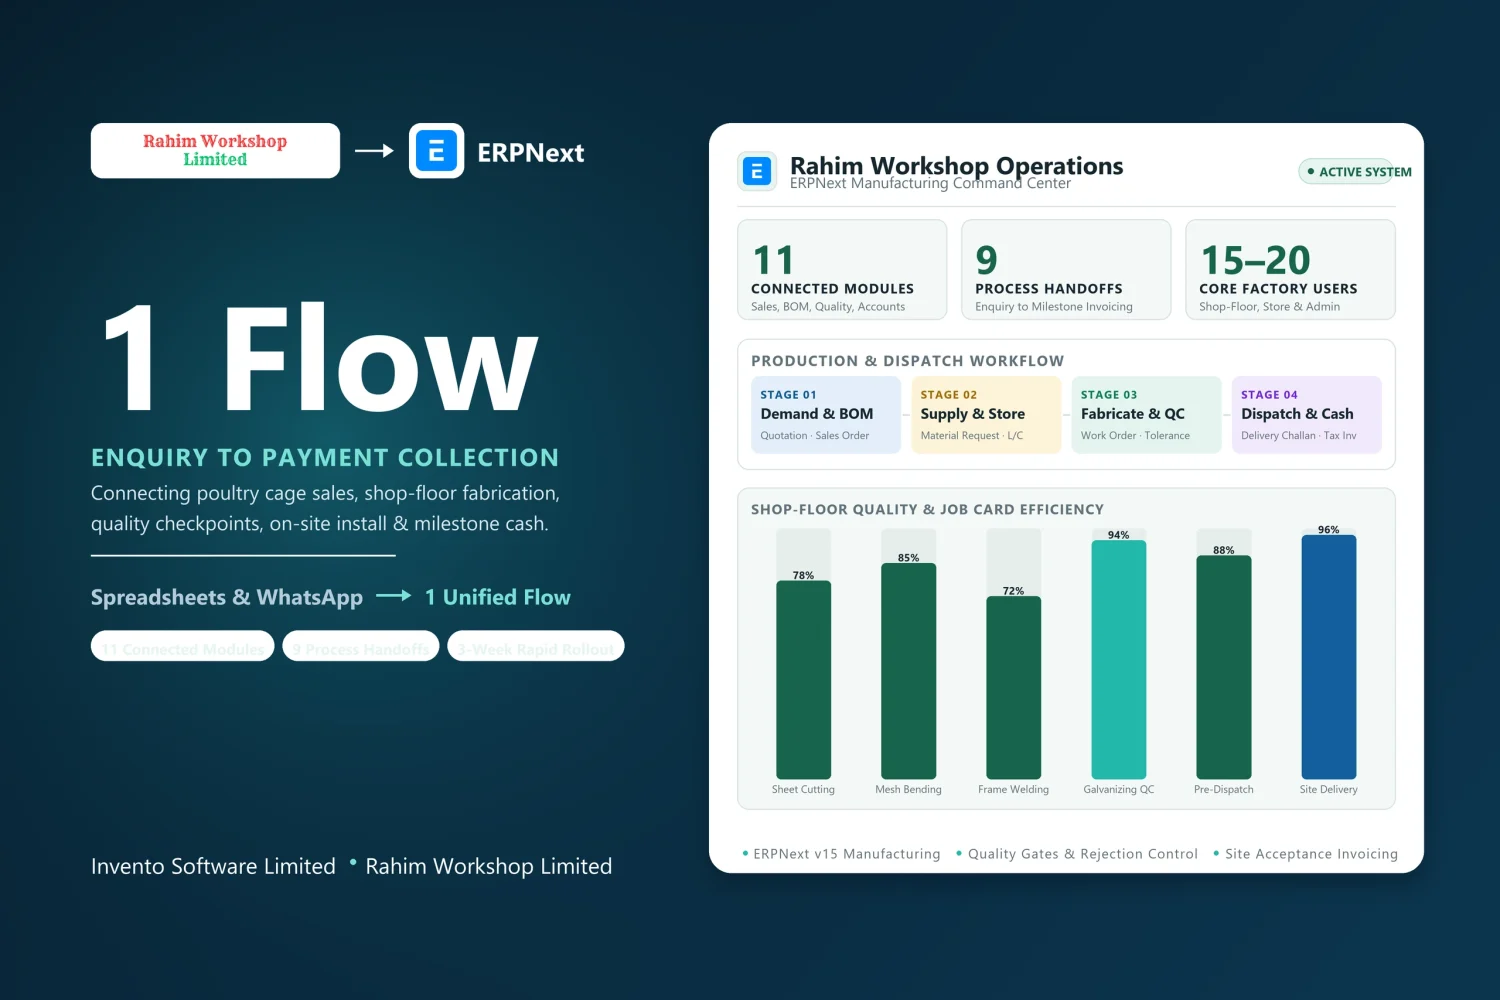Click the Galvanizing QC 94% bar
The width and height of the screenshot is (1500, 1000).
tap(1118, 660)
